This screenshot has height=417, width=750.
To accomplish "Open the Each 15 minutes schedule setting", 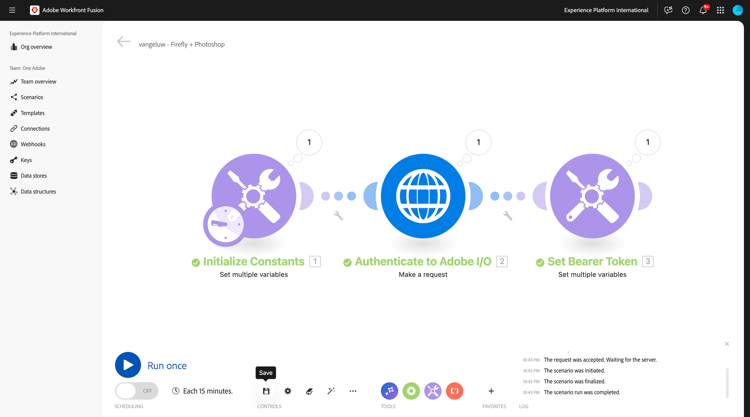I will 202,391.
